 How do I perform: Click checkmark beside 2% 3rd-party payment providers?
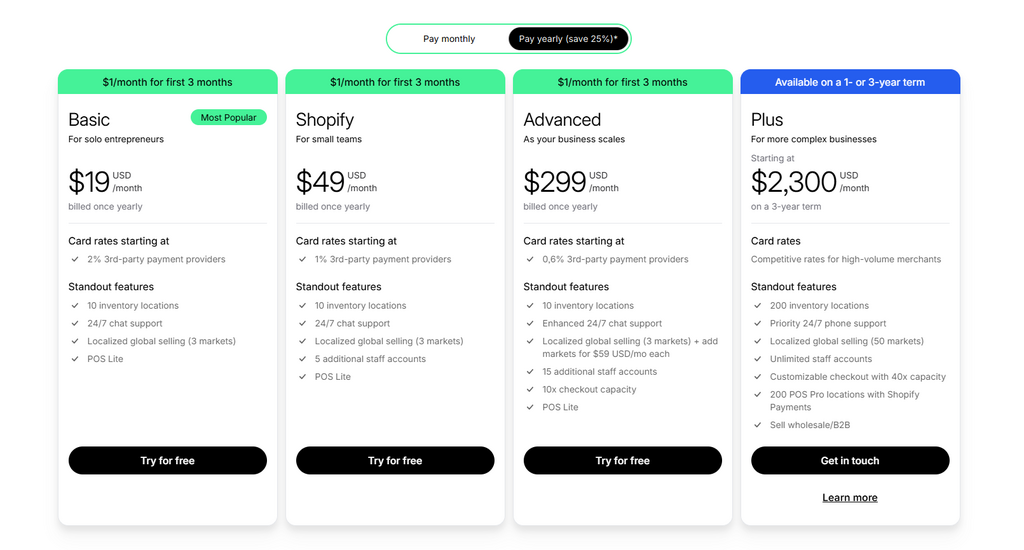(x=75, y=260)
